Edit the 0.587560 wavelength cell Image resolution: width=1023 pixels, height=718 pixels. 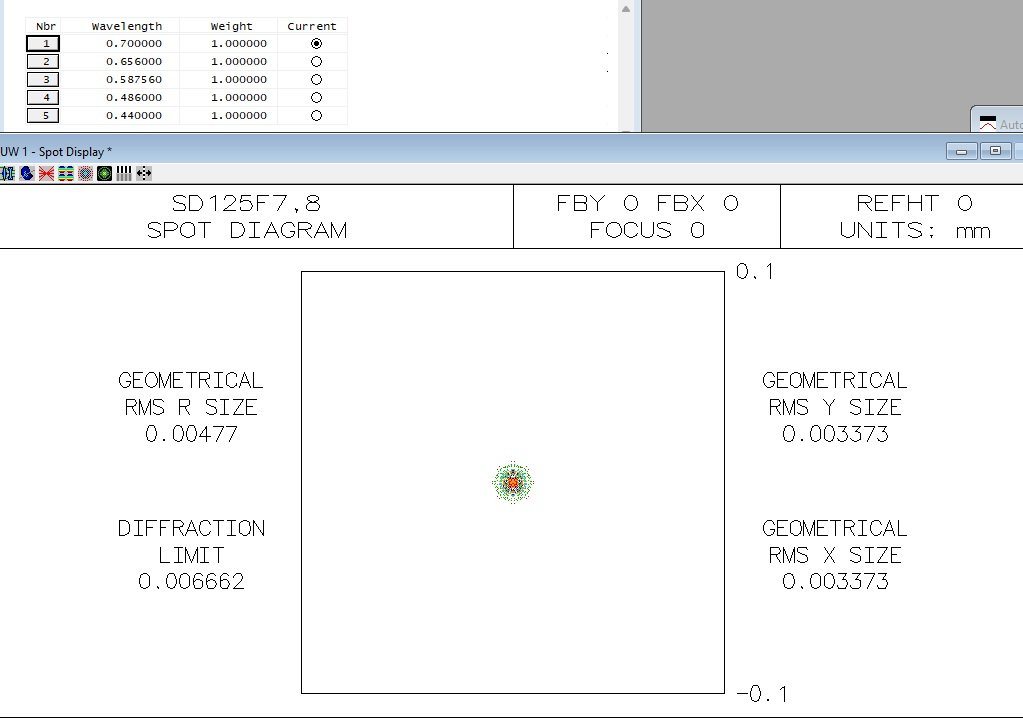coord(121,80)
